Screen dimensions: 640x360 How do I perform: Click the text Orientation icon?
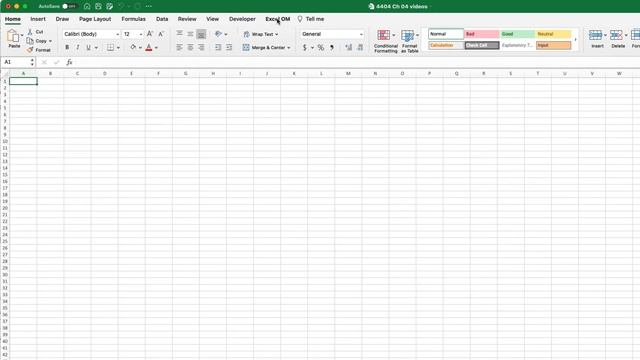point(218,34)
